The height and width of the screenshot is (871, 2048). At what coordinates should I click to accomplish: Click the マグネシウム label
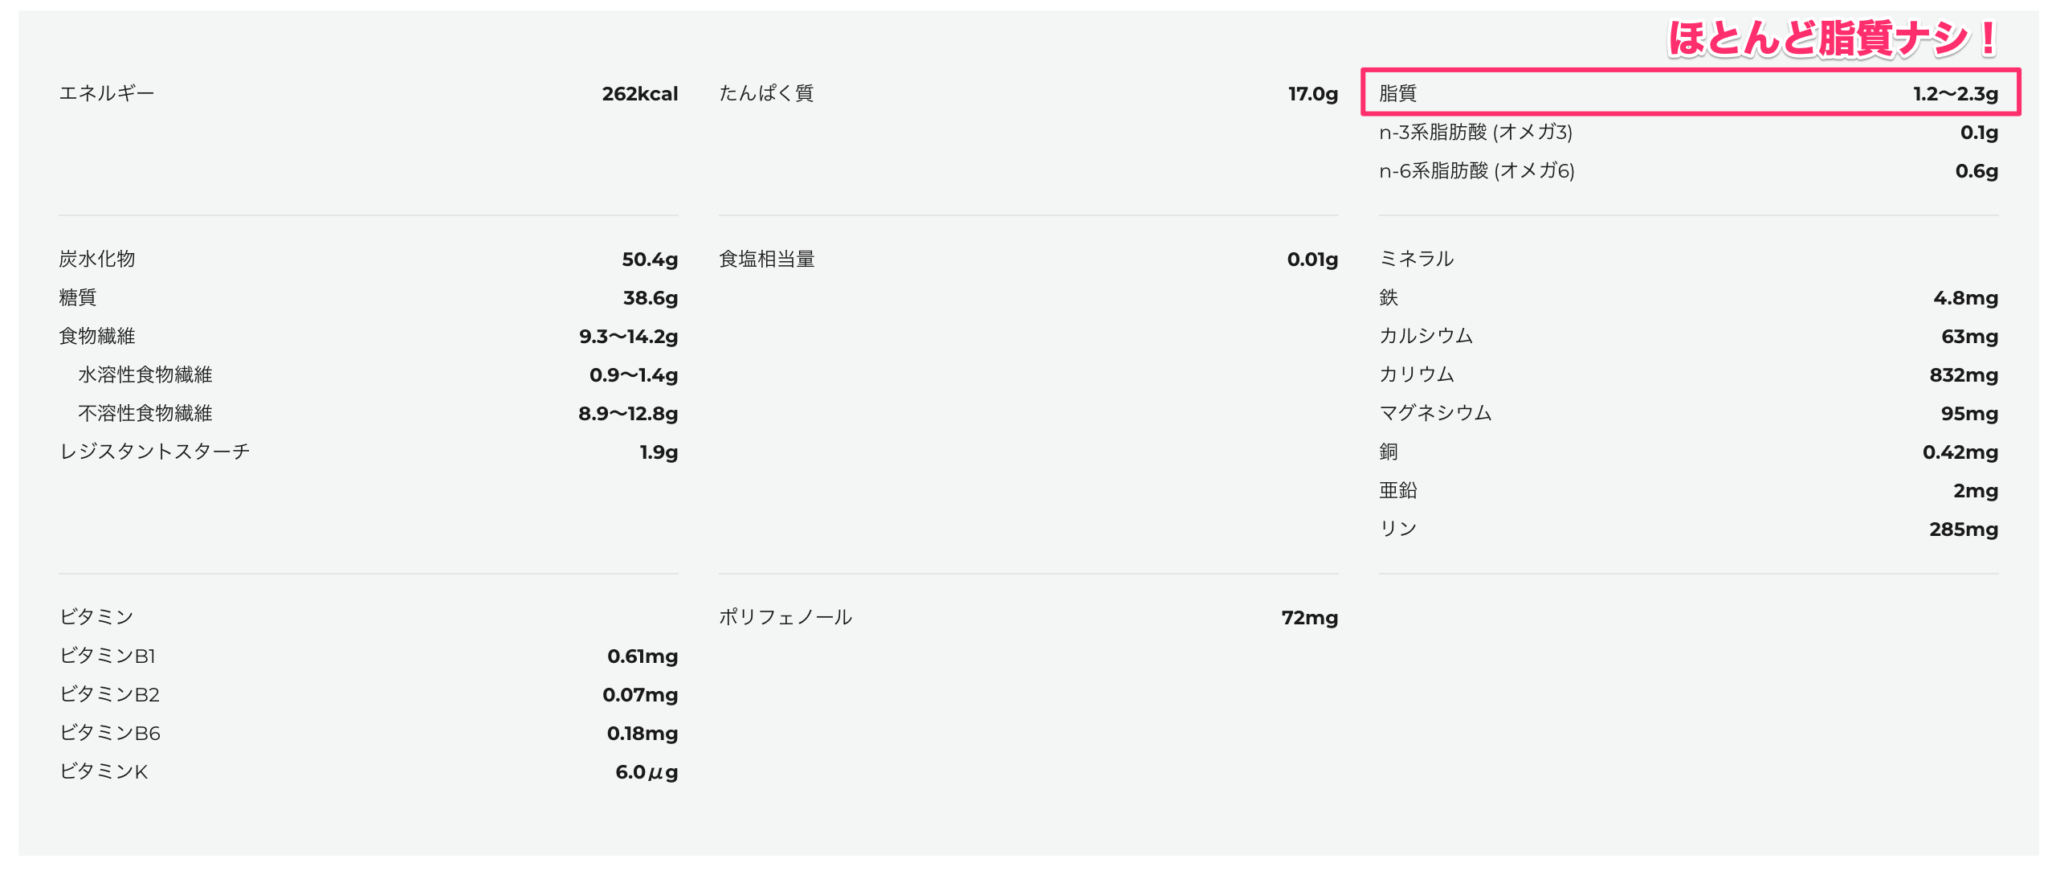[1435, 414]
